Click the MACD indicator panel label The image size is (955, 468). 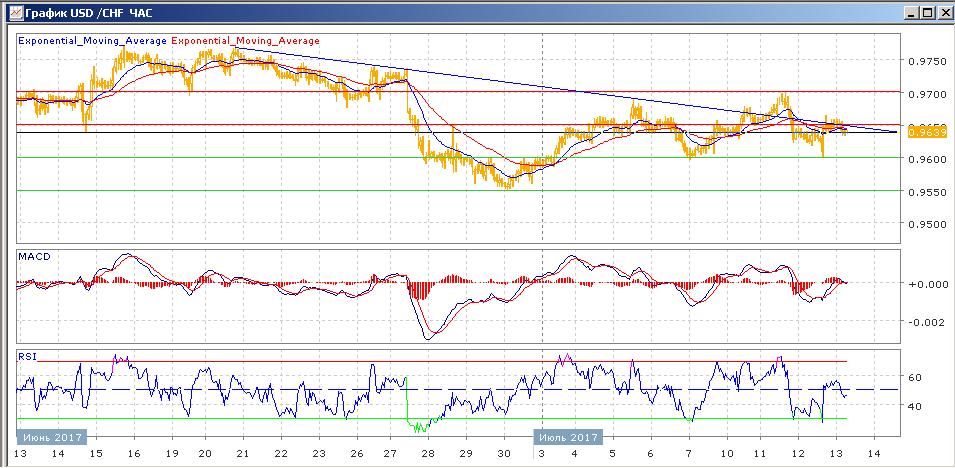tap(35, 257)
